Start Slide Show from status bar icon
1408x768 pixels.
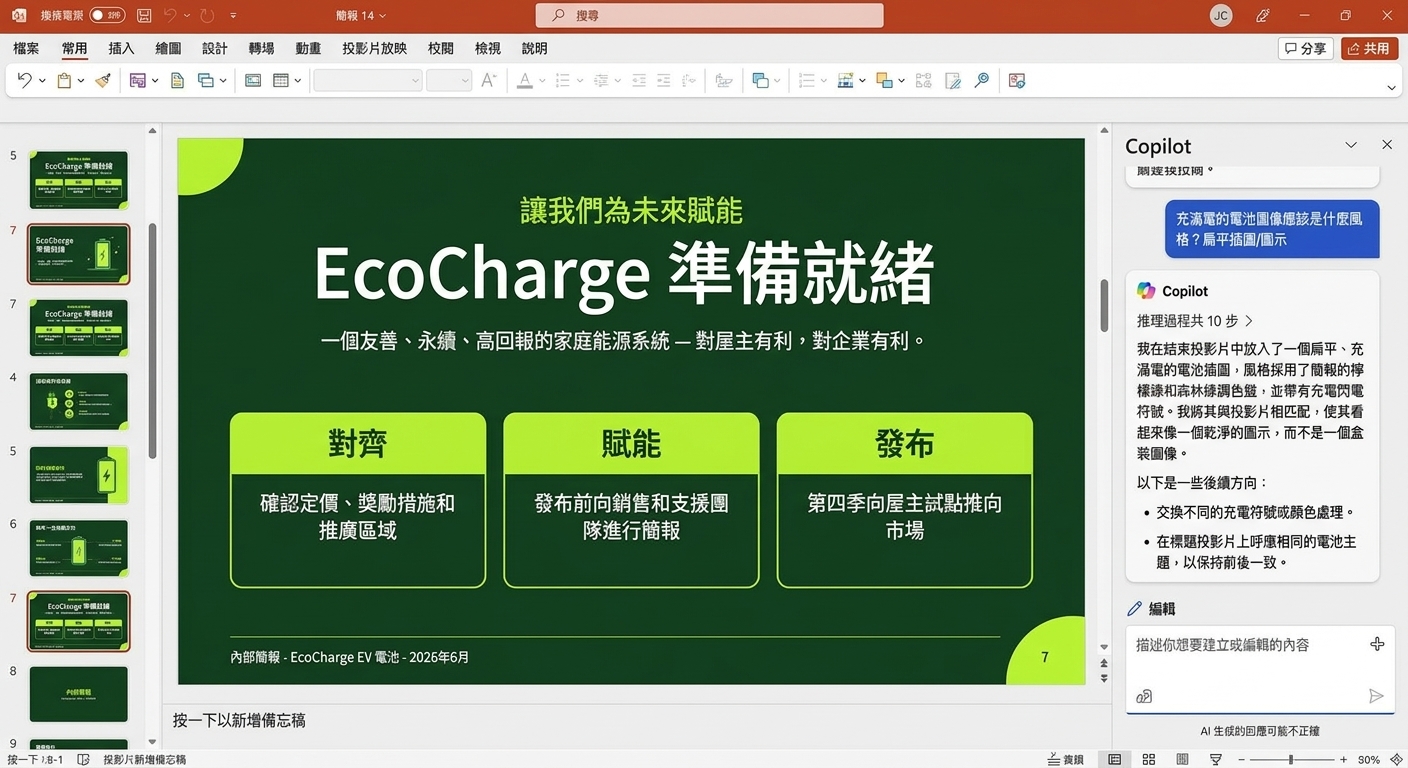pyautogui.click(x=1216, y=760)
